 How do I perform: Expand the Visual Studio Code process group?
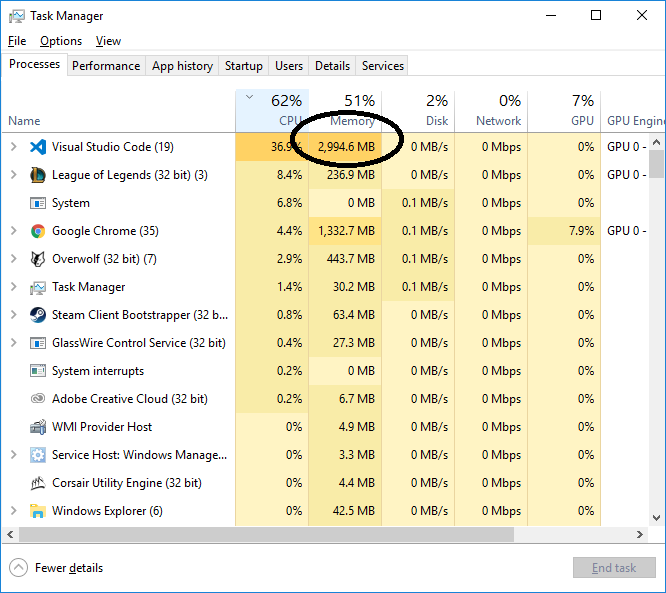[x=14, y=147]
